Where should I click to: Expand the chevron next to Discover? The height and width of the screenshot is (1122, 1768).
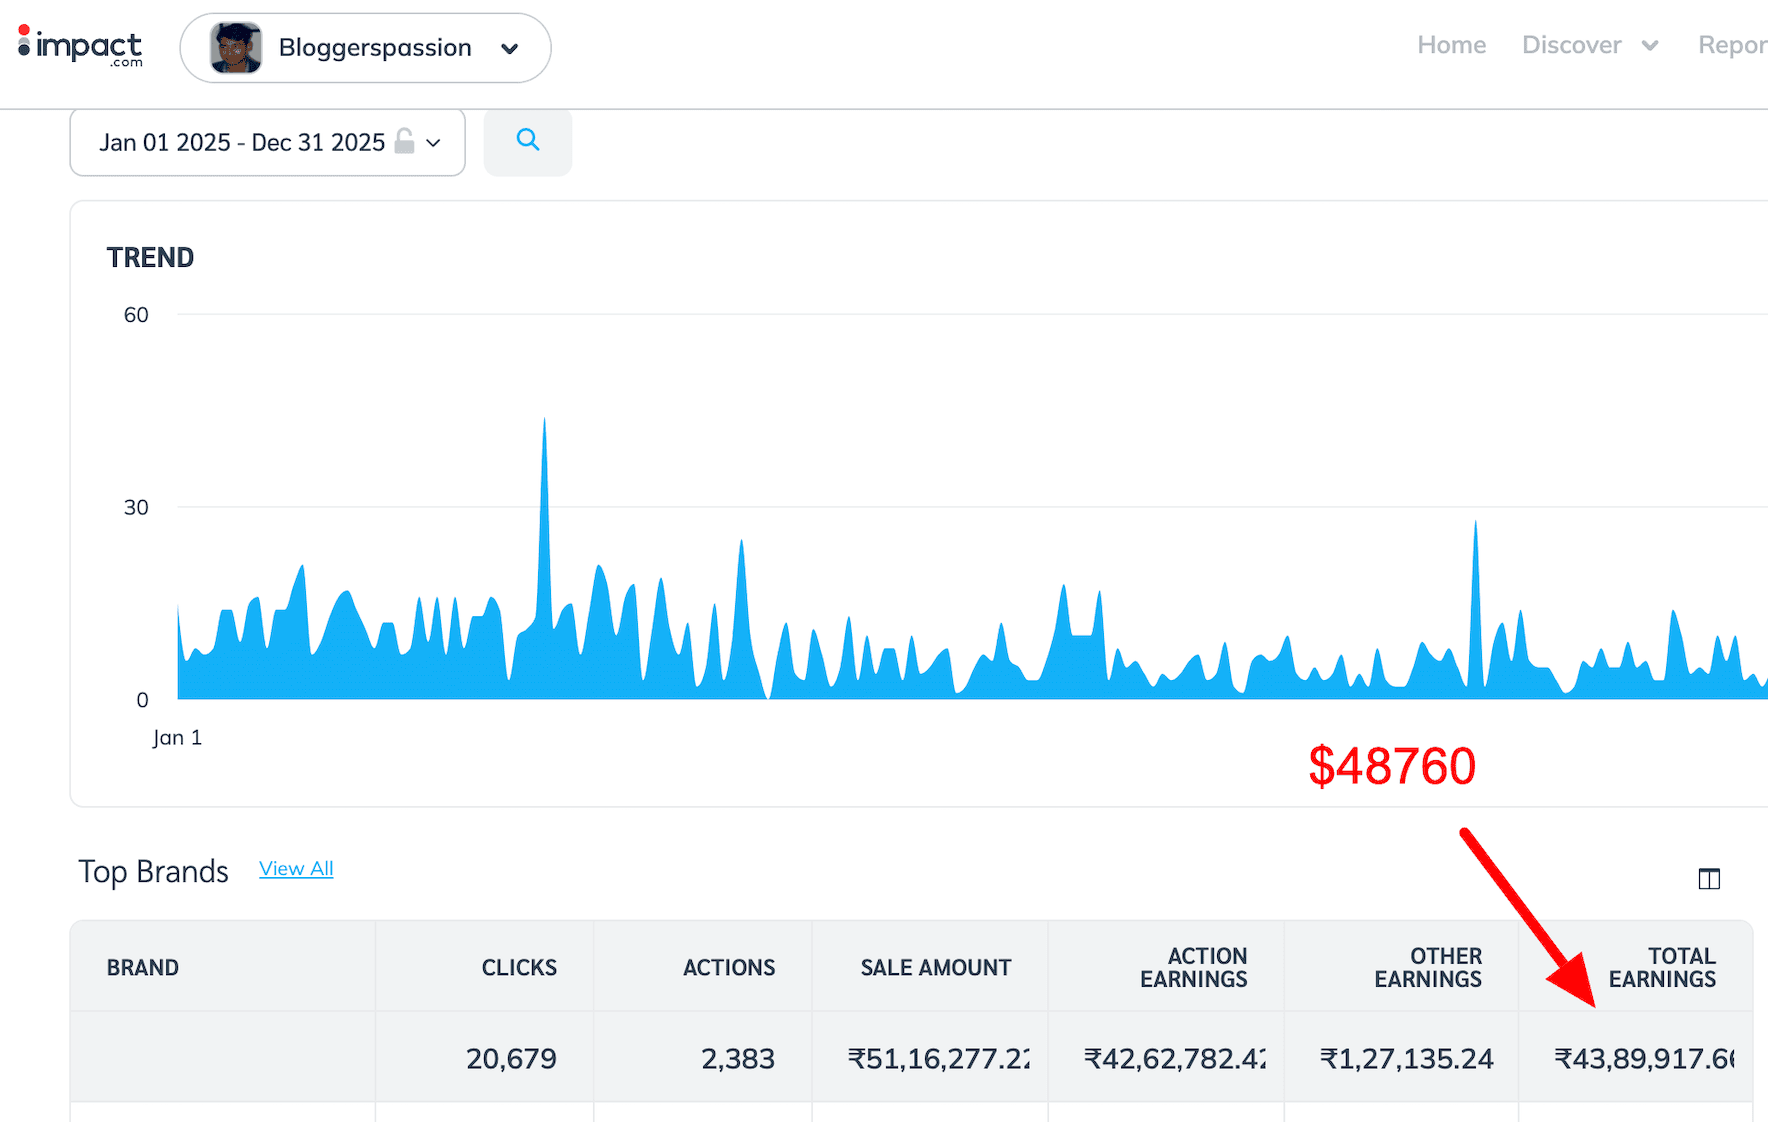(1650, 46)
